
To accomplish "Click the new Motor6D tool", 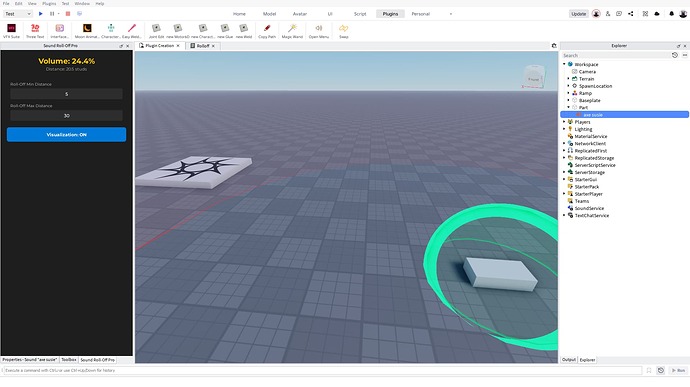I will [x=178, y=31].
